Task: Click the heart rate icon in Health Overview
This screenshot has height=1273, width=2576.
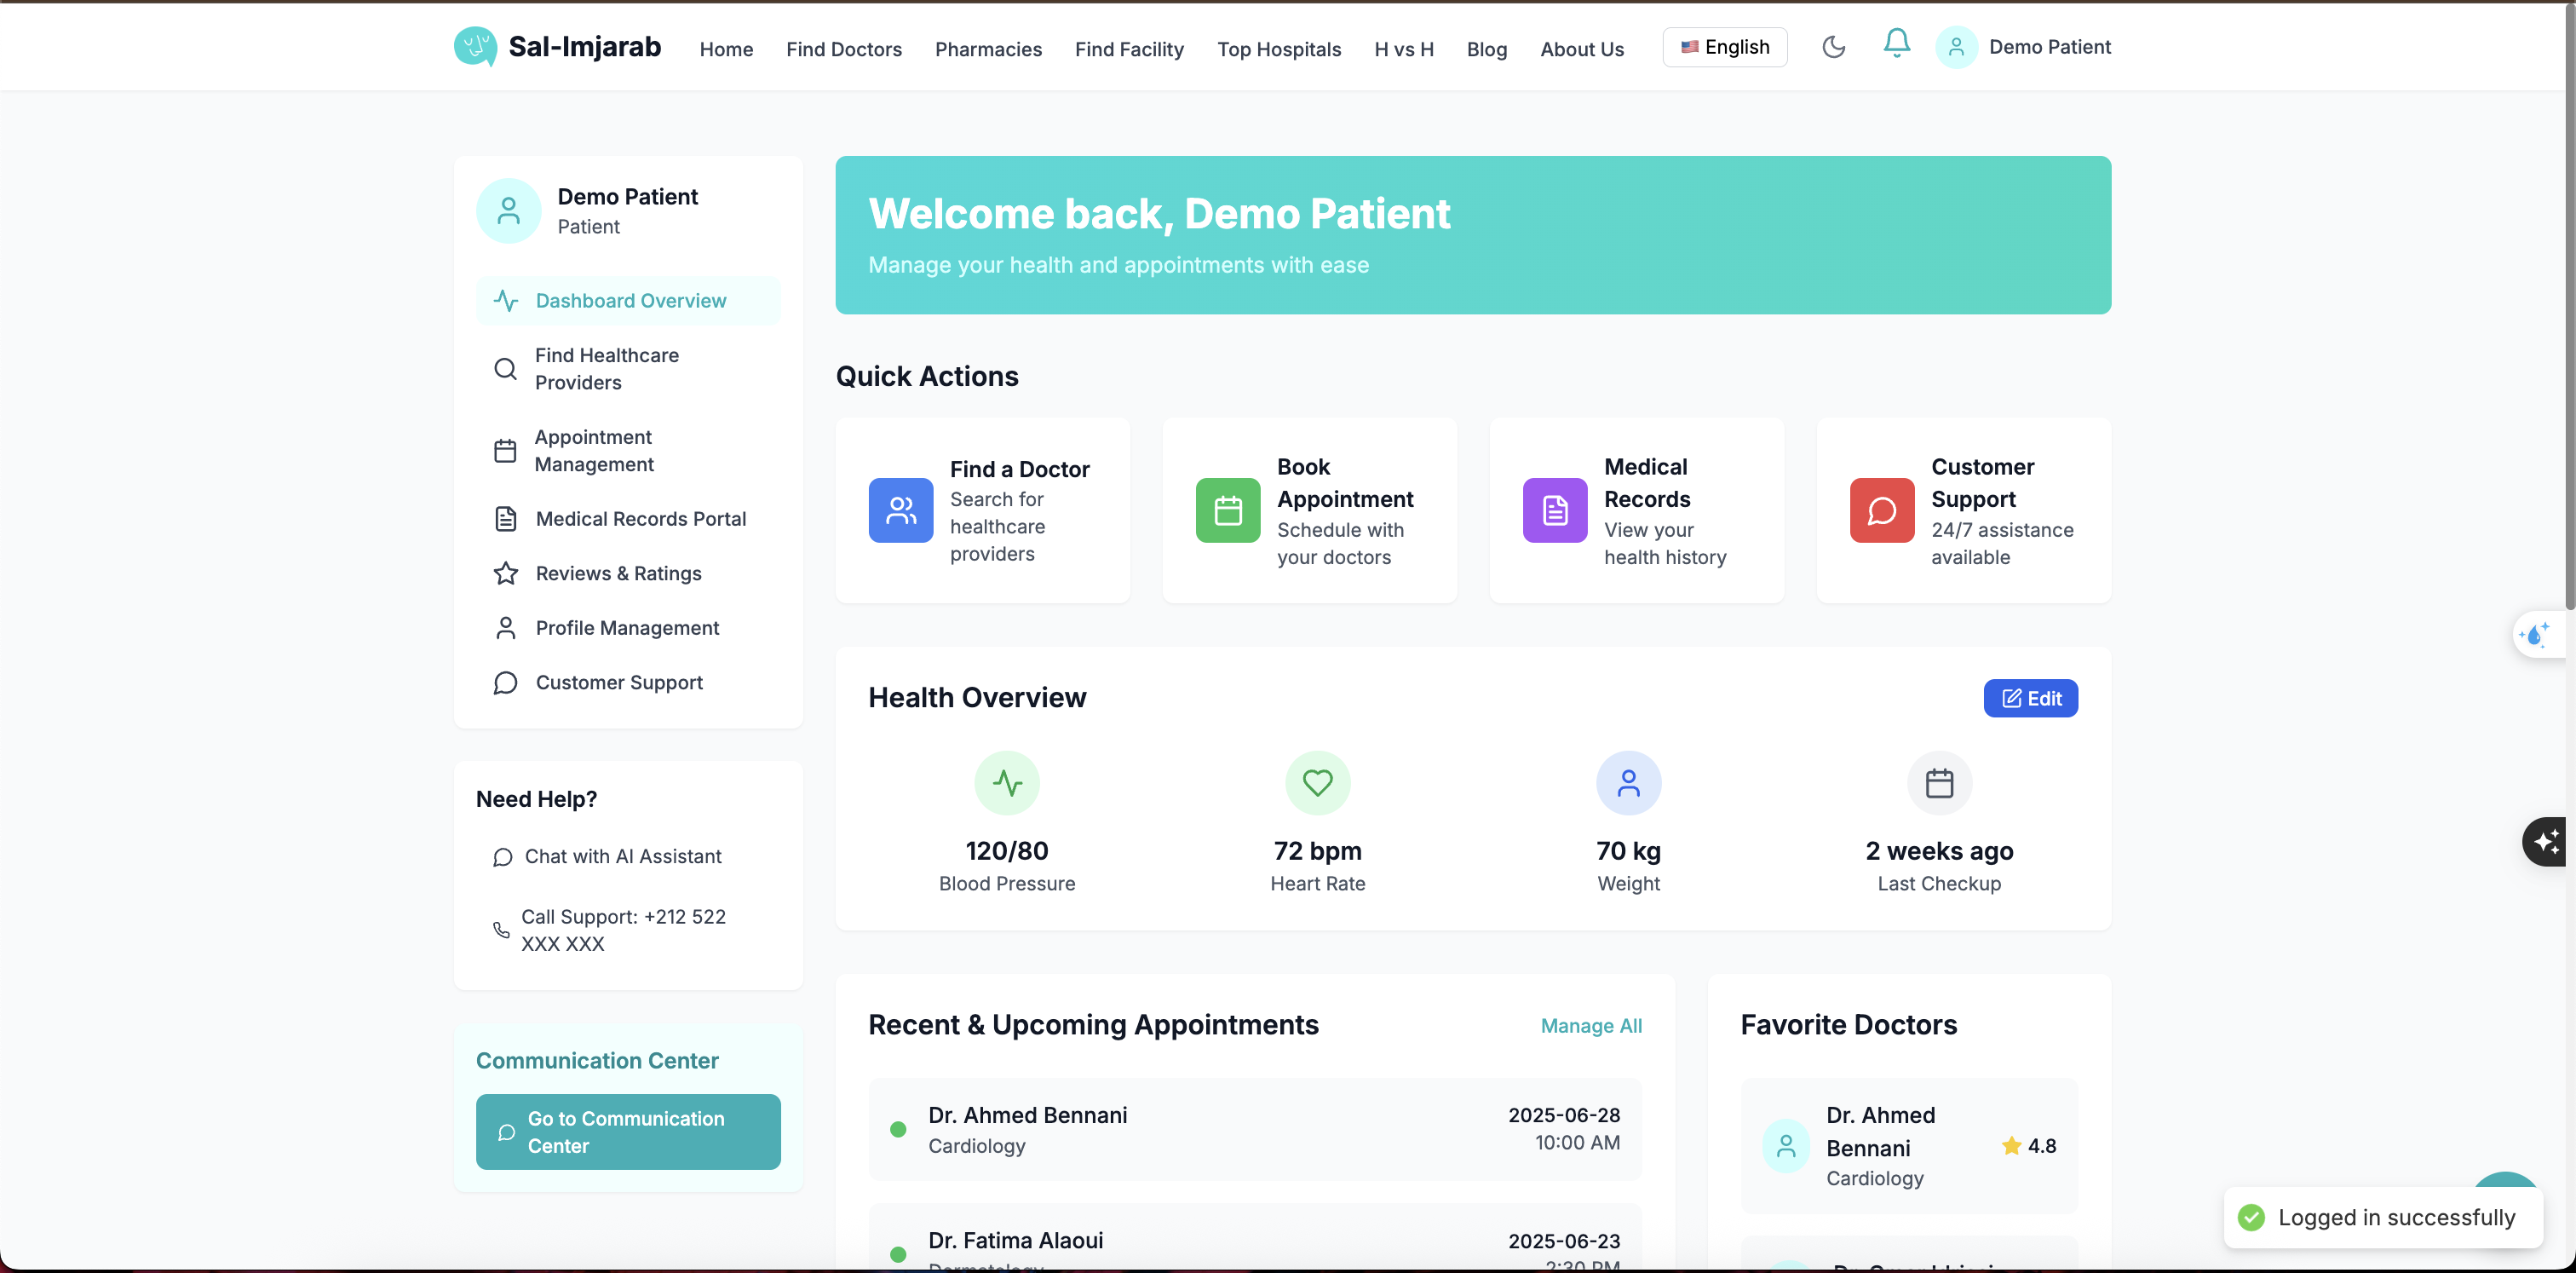Action: (1317, 783)
